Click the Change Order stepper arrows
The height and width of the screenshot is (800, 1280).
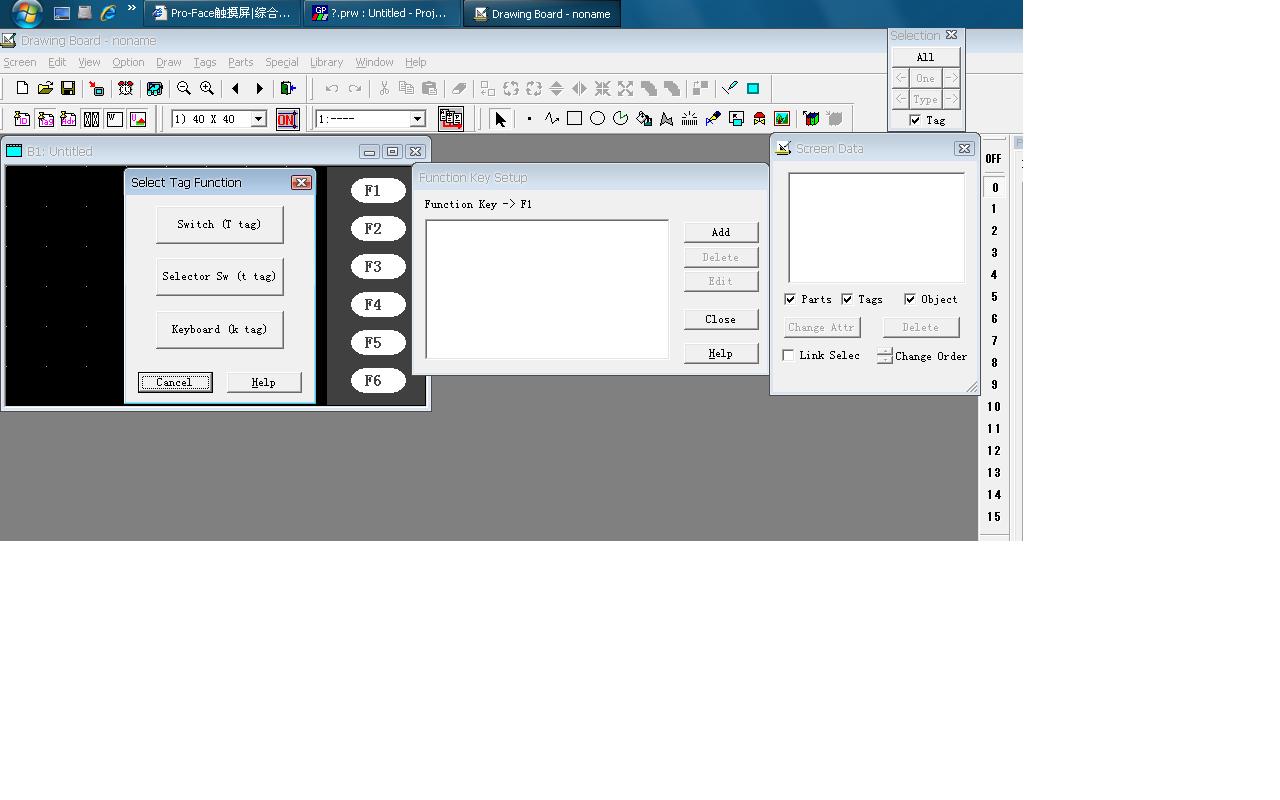[885, 355]
